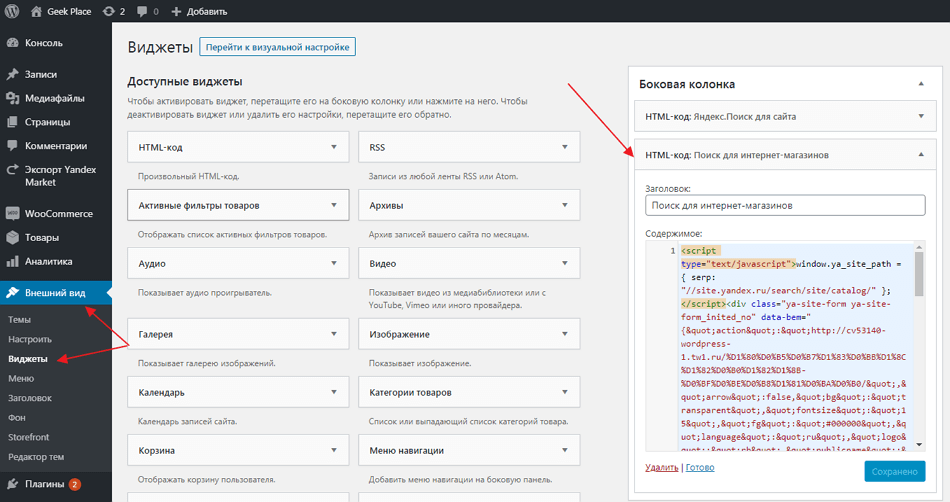The height and width of the screenshot is (502, 950).
Task: Open the WooCommerce sidebar menu
Action: click(58, 213)
